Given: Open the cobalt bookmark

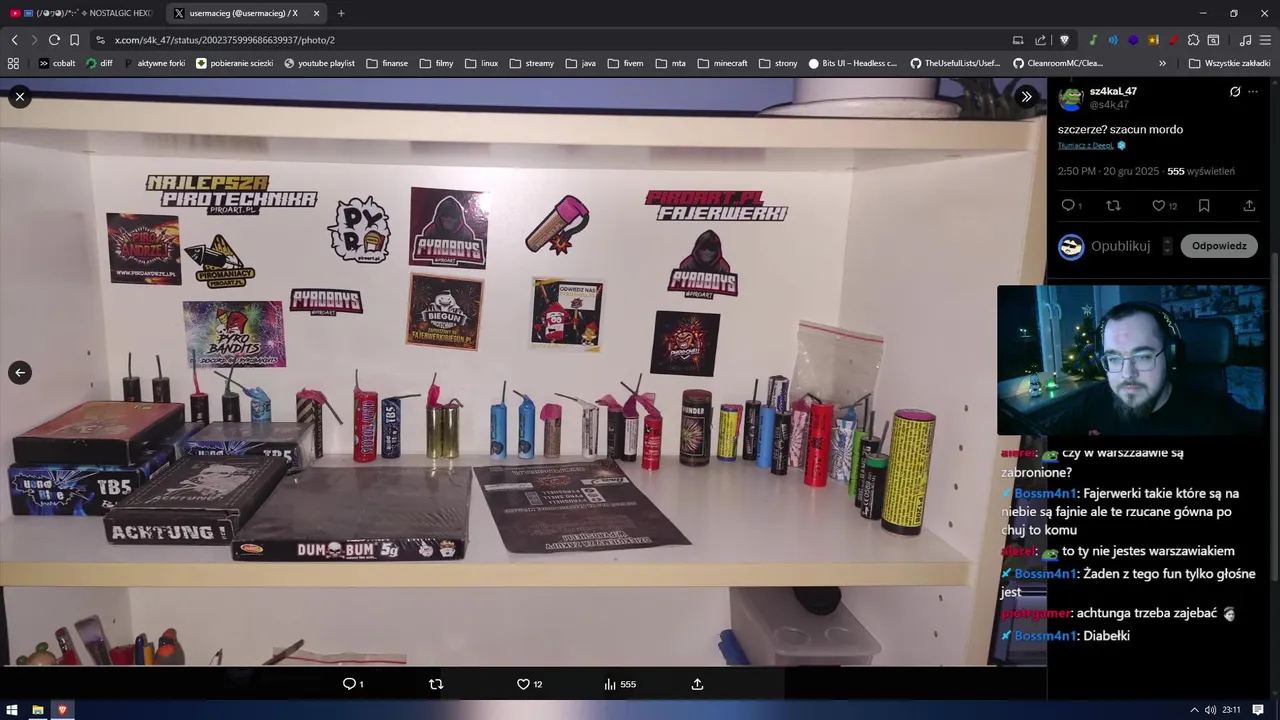Looking at the screenshot, I should tap(57, 63).
